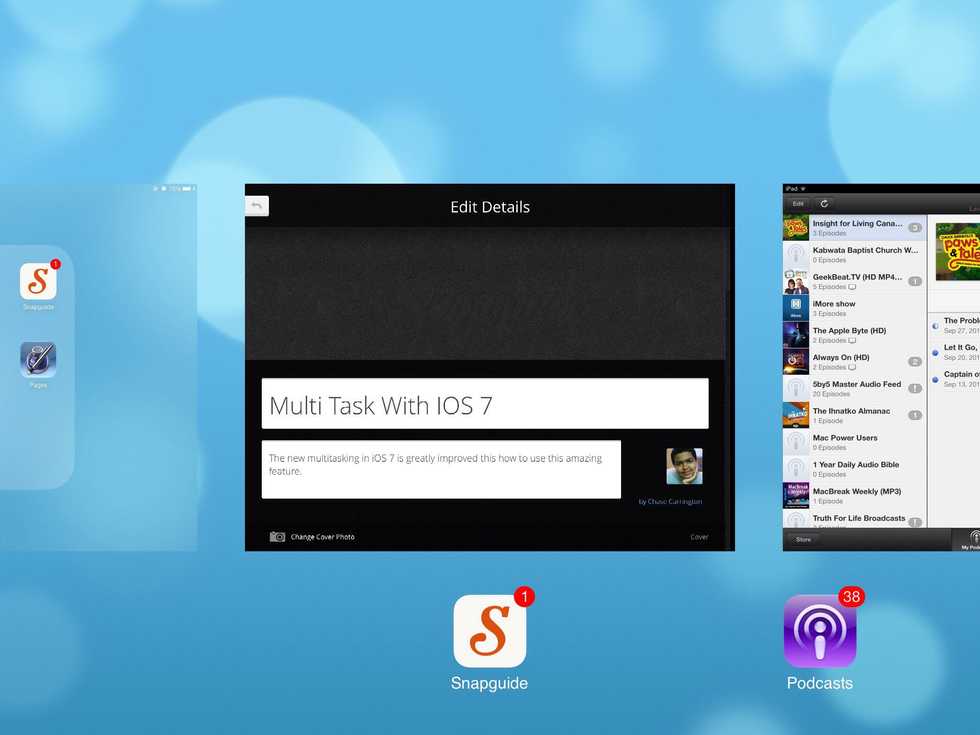The image size is (980, 735).
Task: Switch to the My Podcasts tab
Action: [968, 541]
